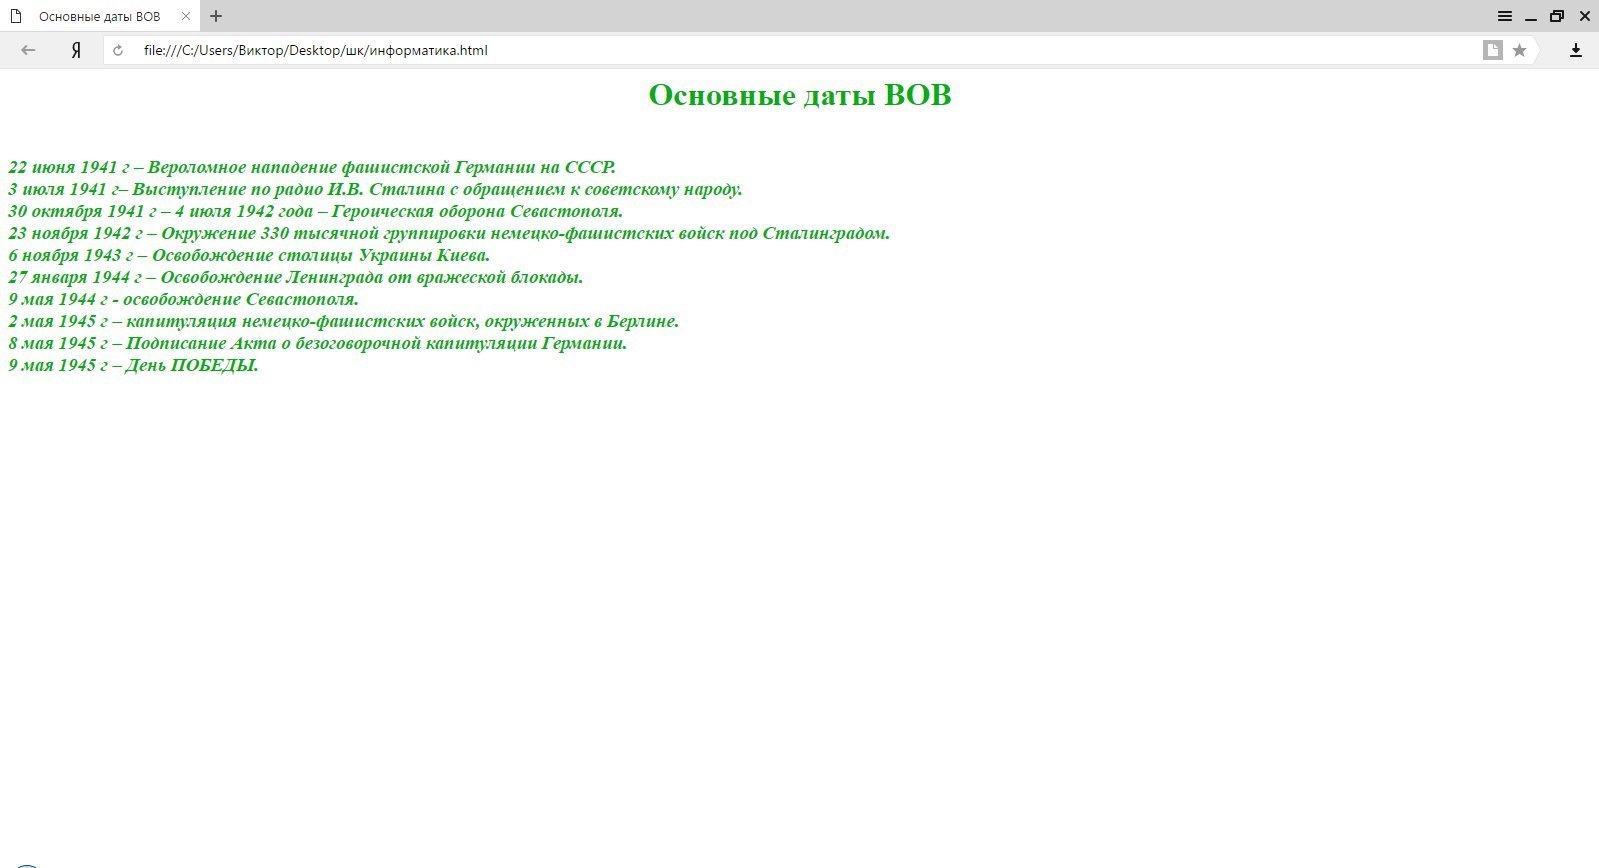Restore down the browser window
This screenshot has width=1599, height=868.
[x=1557, y=16]
